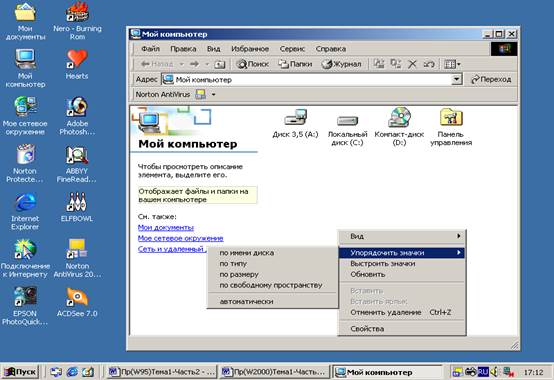Click inside the Address input field

tap(306, 79)
